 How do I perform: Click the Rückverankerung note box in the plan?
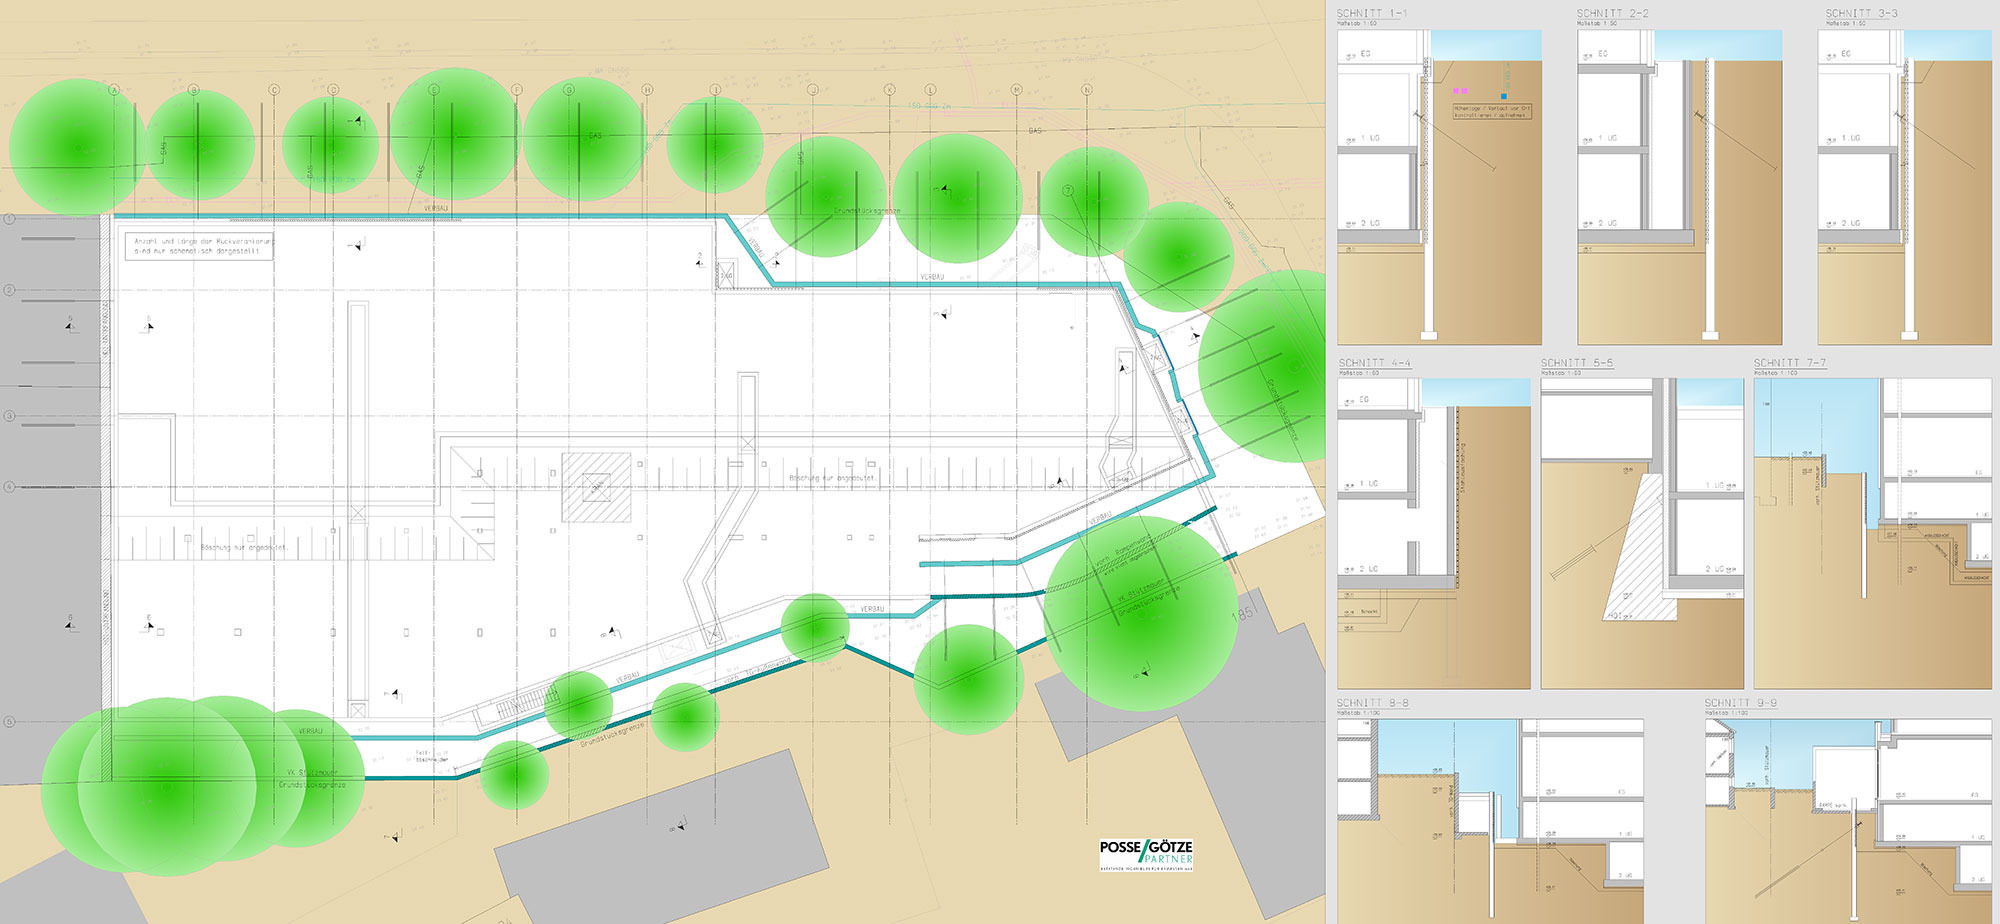click(x=199, y=246)
